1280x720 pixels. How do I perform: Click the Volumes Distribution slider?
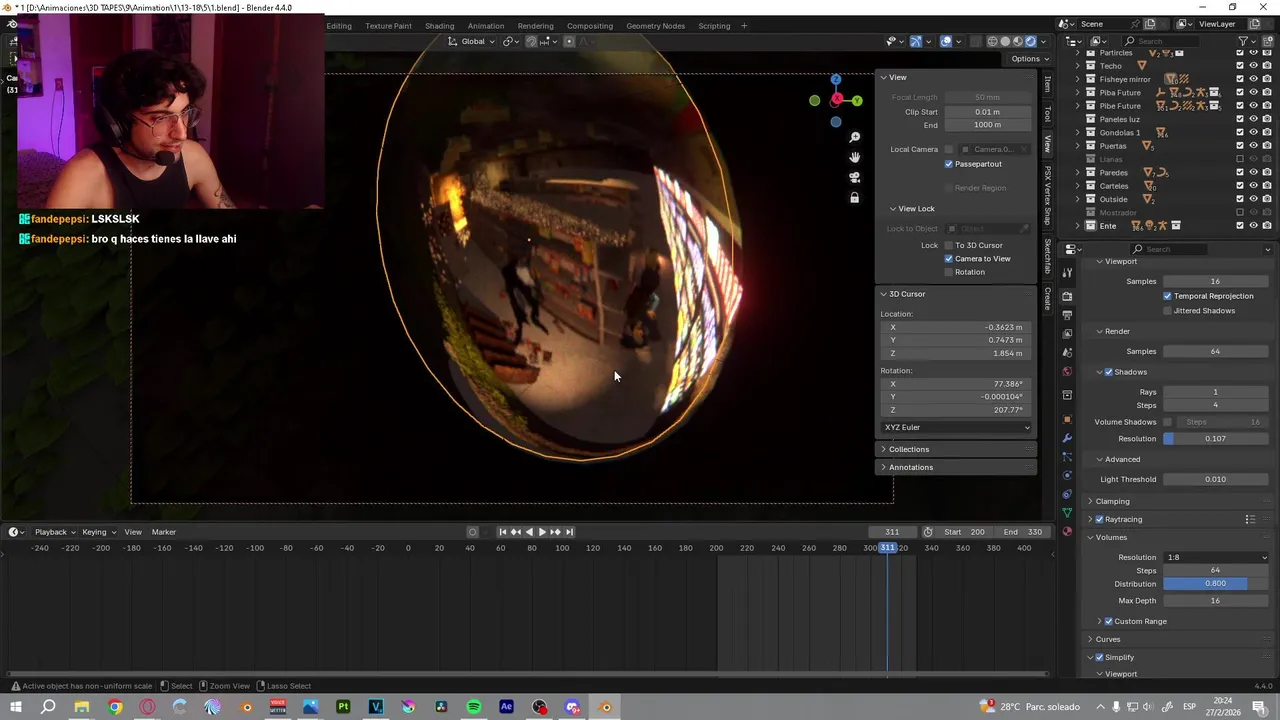[1214, 584]
